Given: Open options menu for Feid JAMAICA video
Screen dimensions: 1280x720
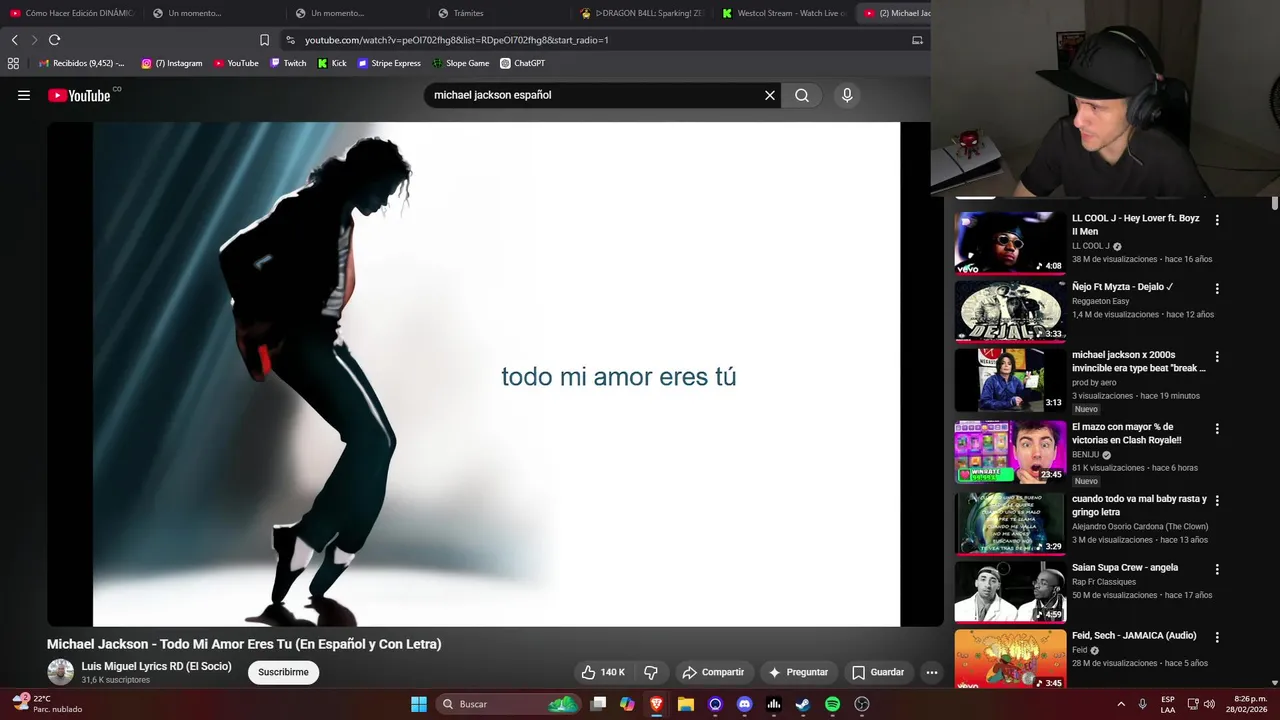Looking at the screenshot, I should point(1217,637).
